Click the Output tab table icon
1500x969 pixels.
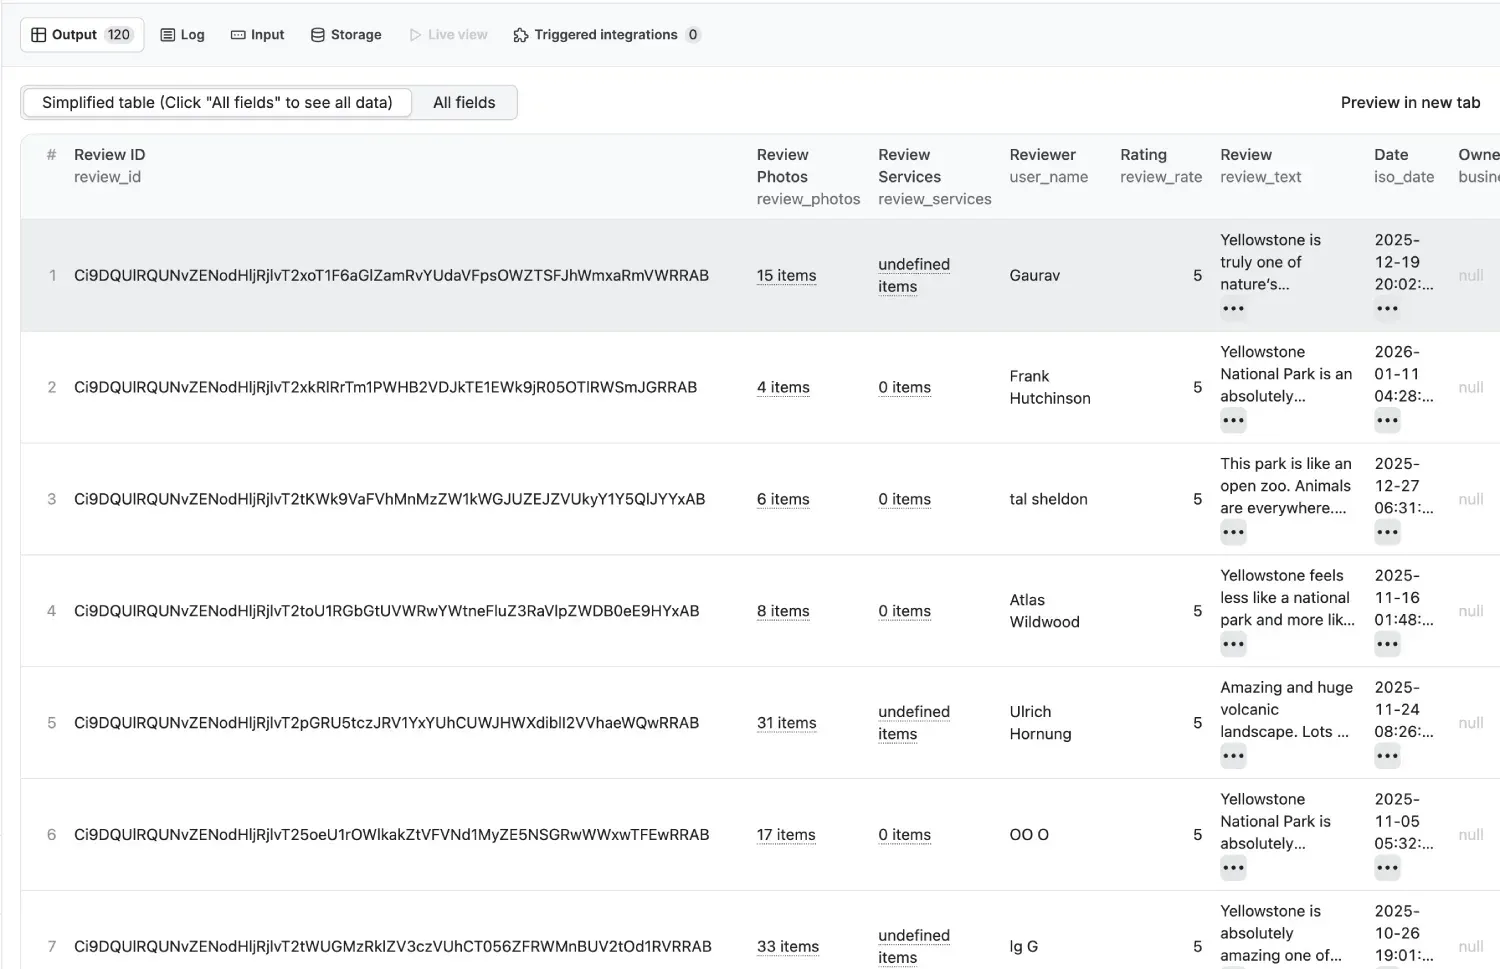click(39, 35)
